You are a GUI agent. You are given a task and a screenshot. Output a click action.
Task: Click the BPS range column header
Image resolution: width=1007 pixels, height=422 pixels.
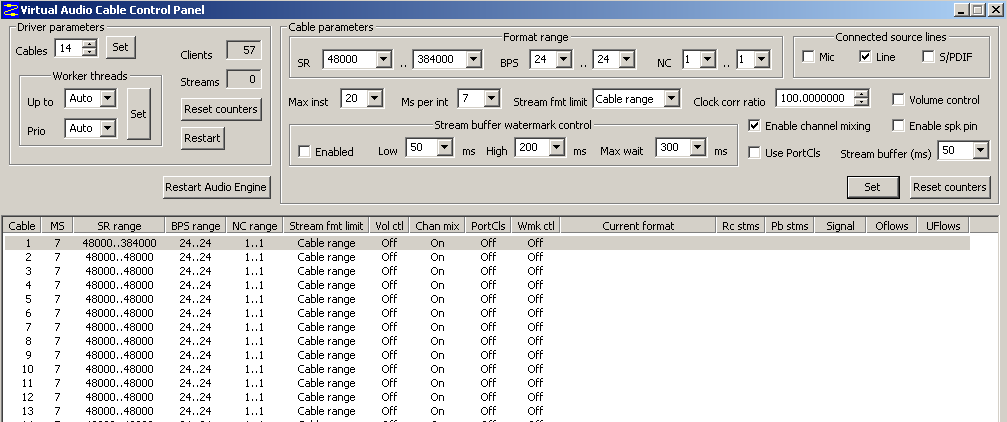tap(195, 225)
